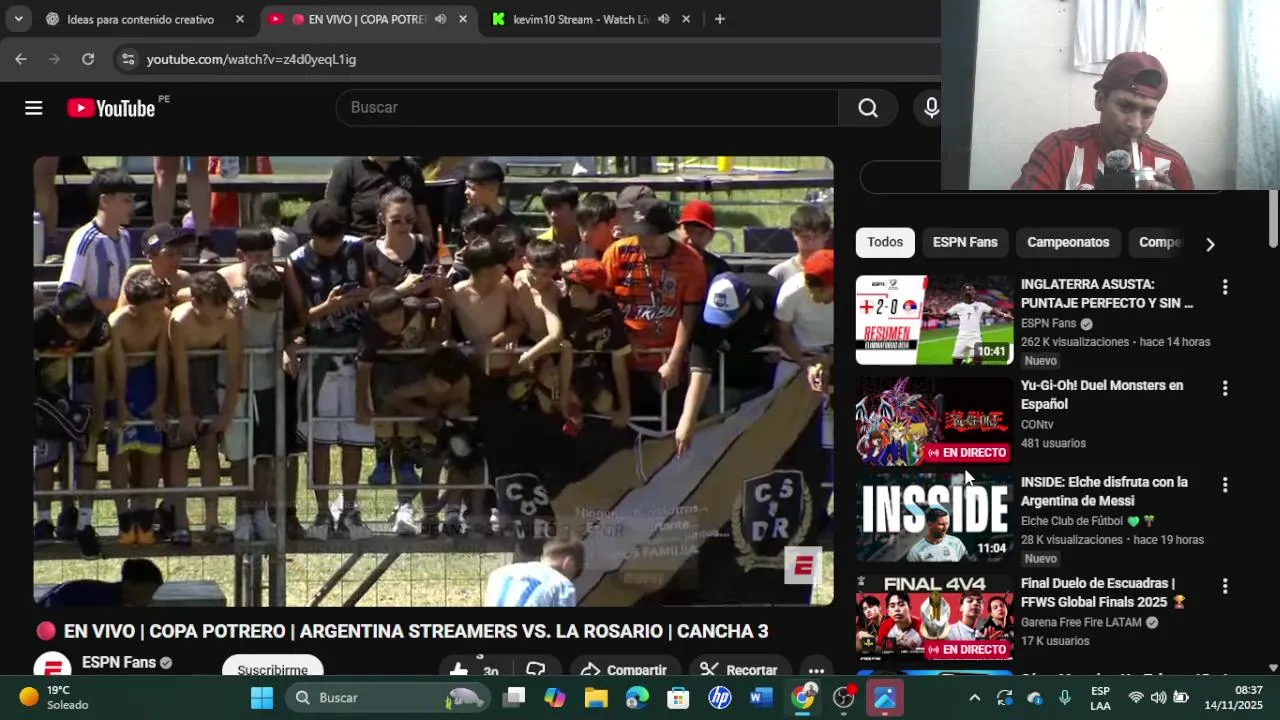
Task: Open site information icon in address bar
Action: click(x=128, y=59)
